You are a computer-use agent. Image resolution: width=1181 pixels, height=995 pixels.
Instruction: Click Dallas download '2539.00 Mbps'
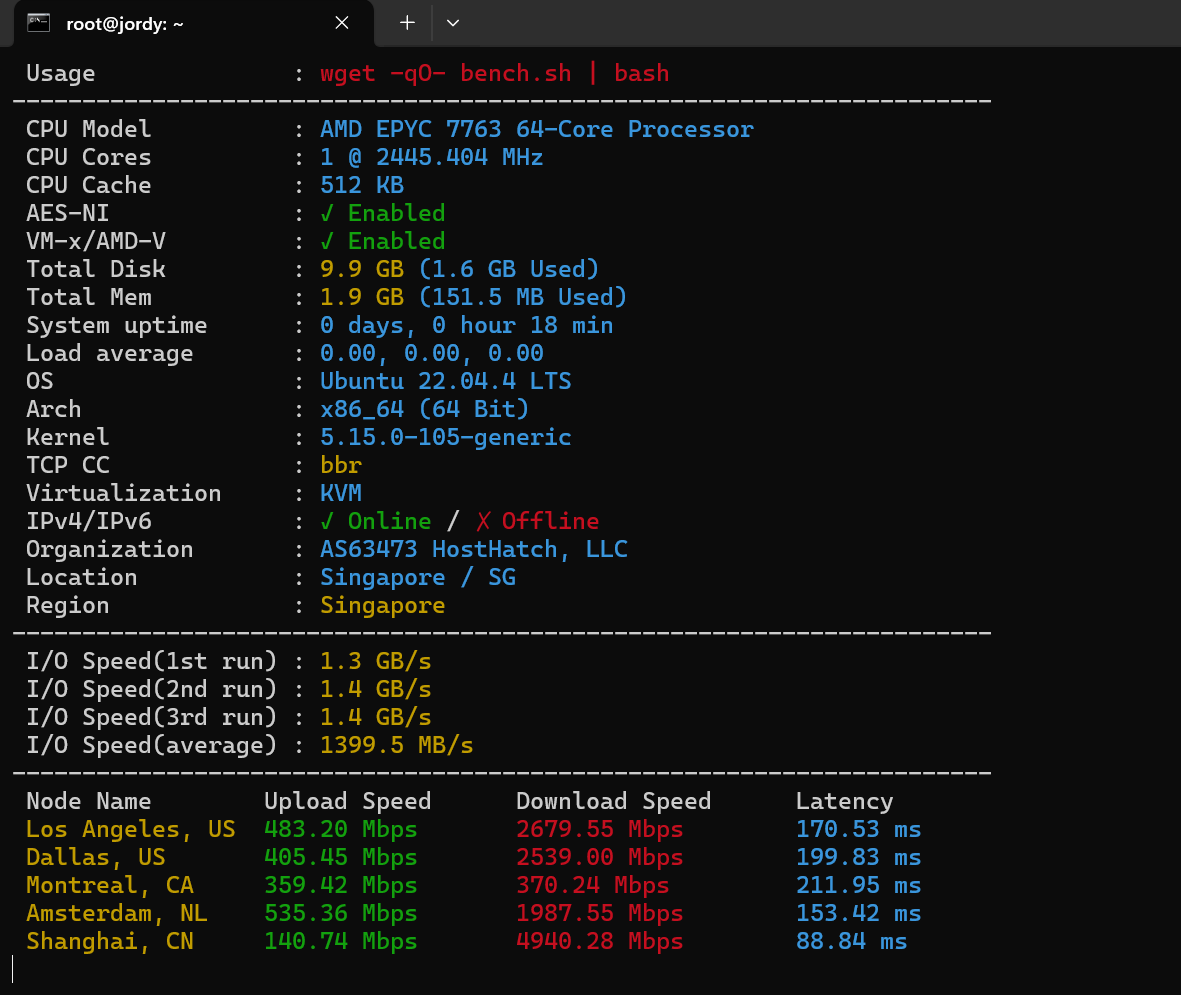600,857
